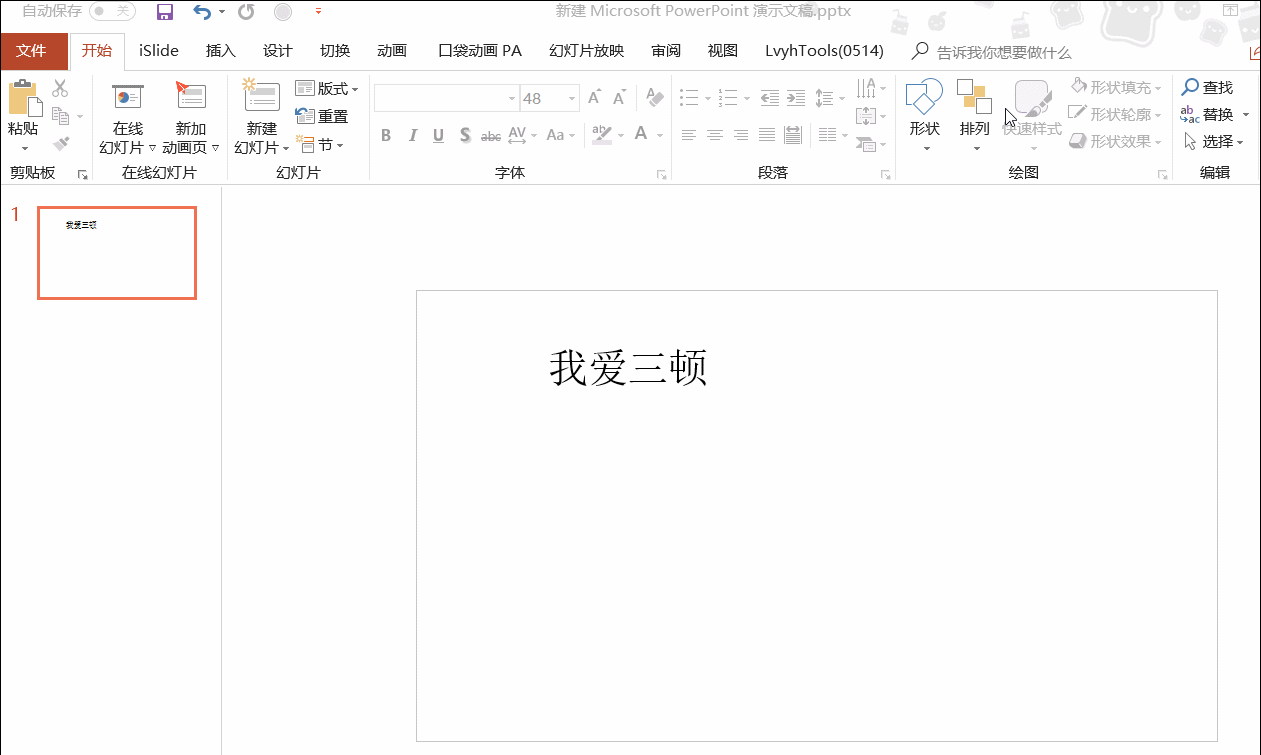This screenshot has height=755, width=1261.
Task: Toggle Italic formatting button
Action: click(x=412, y=135)
